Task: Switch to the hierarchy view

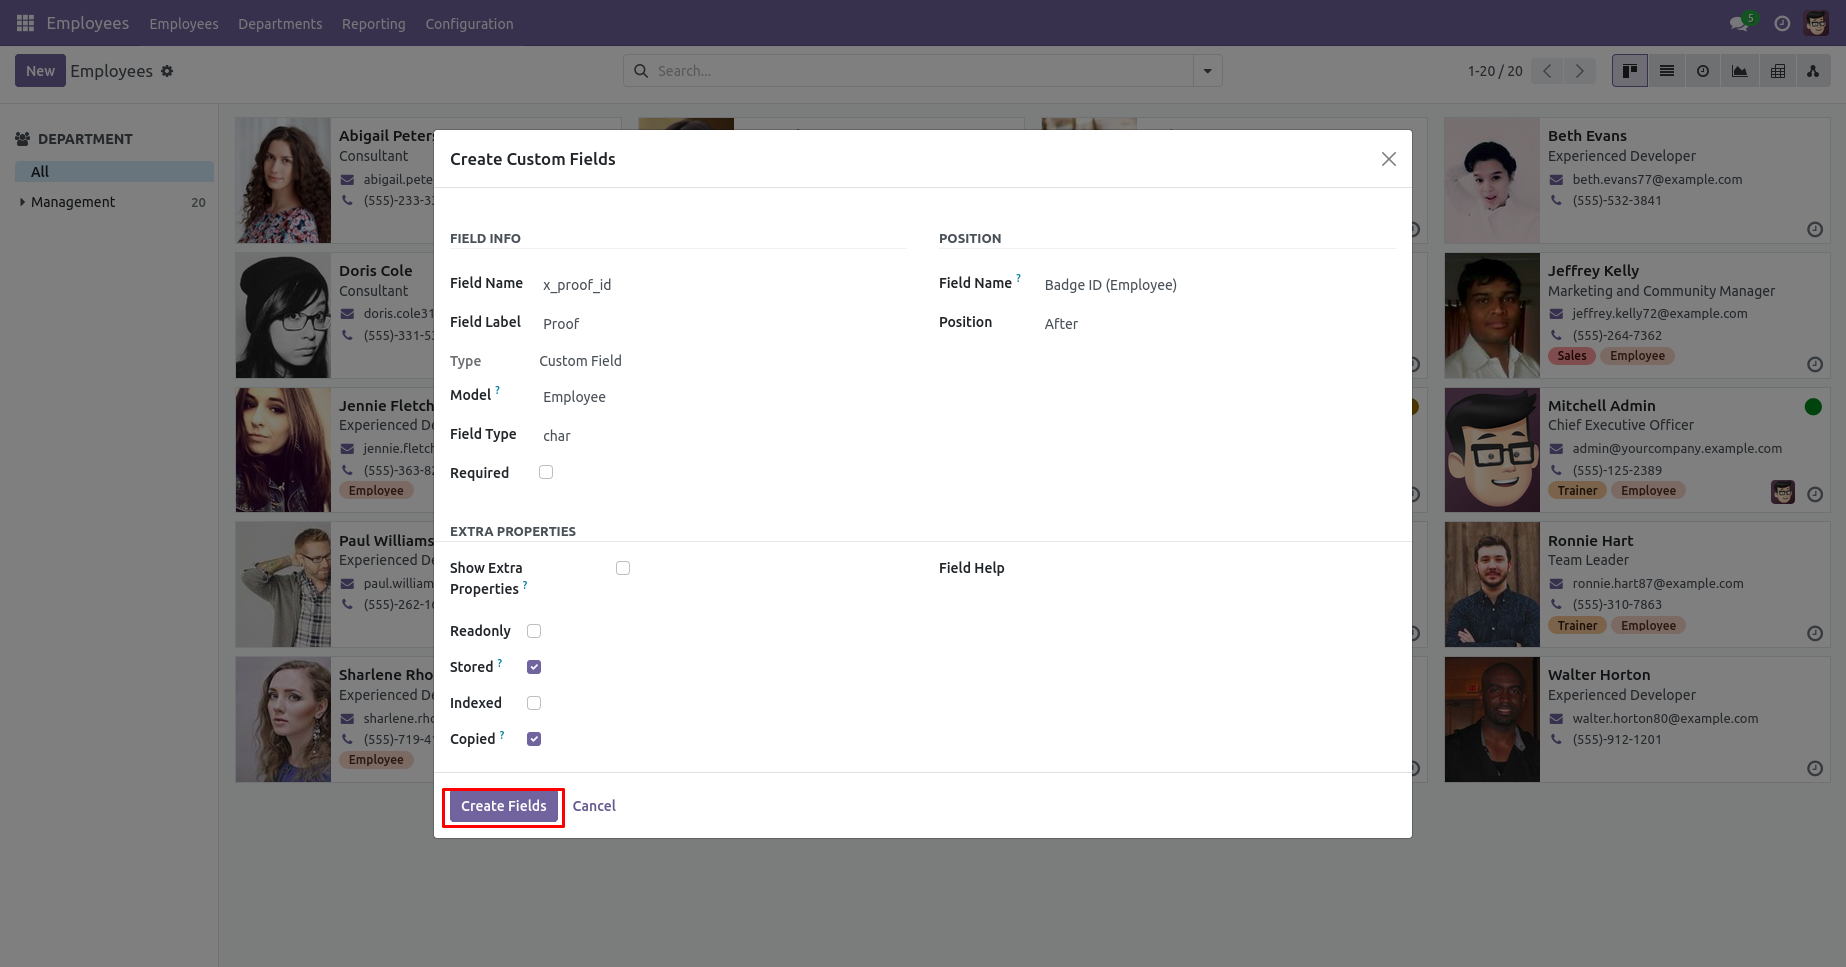Action: pos(1813,71)
